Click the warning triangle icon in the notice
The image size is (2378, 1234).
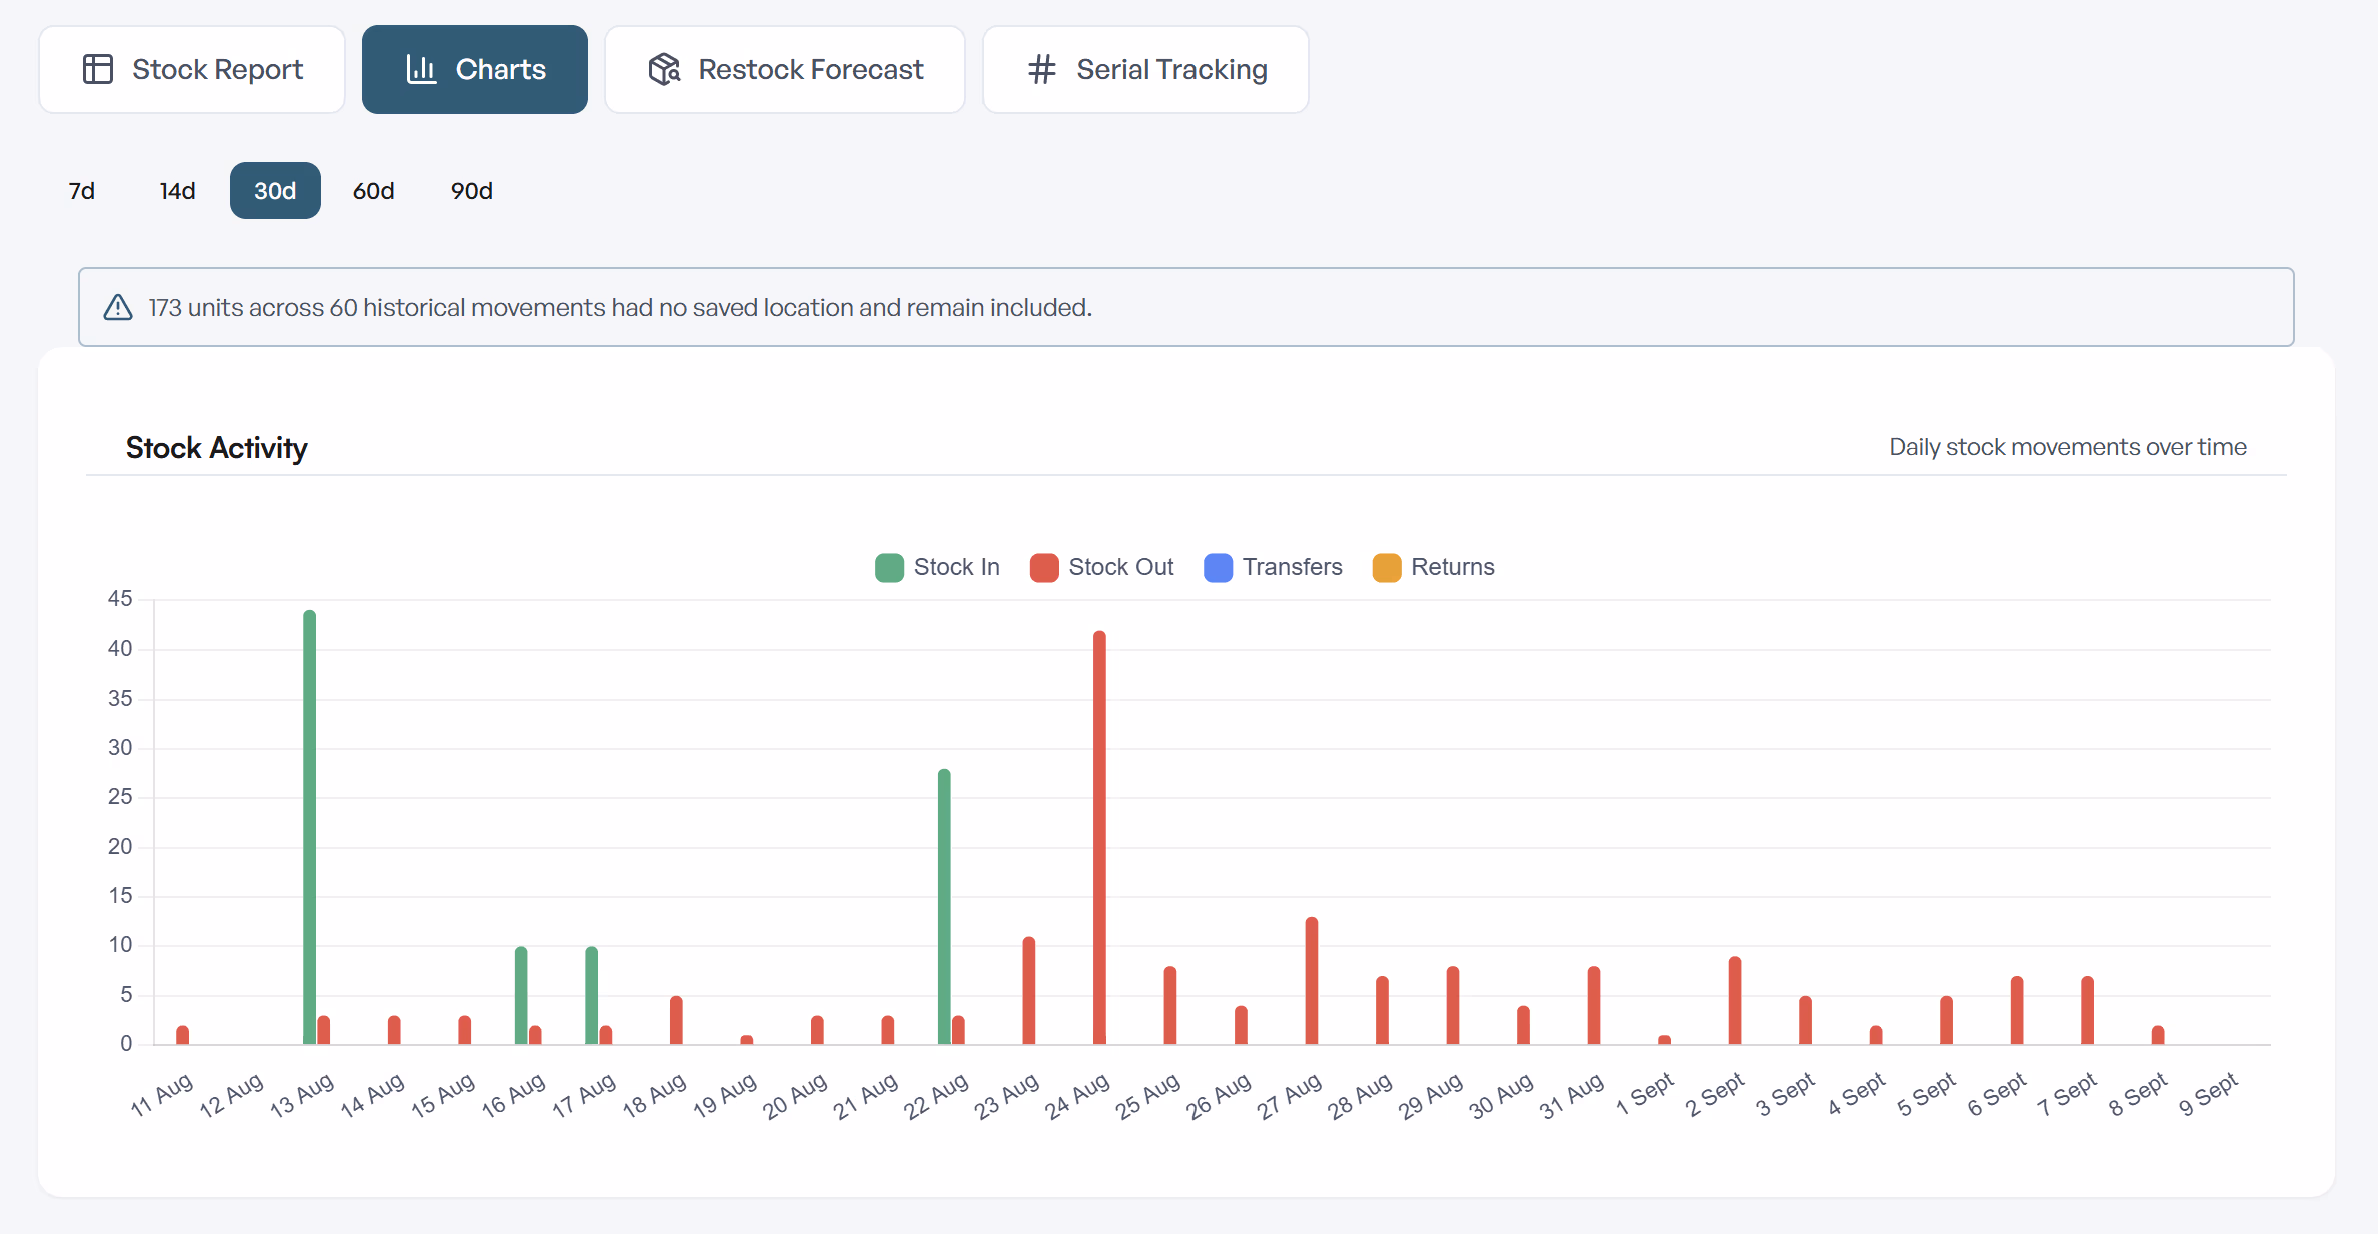coord(118,307)
